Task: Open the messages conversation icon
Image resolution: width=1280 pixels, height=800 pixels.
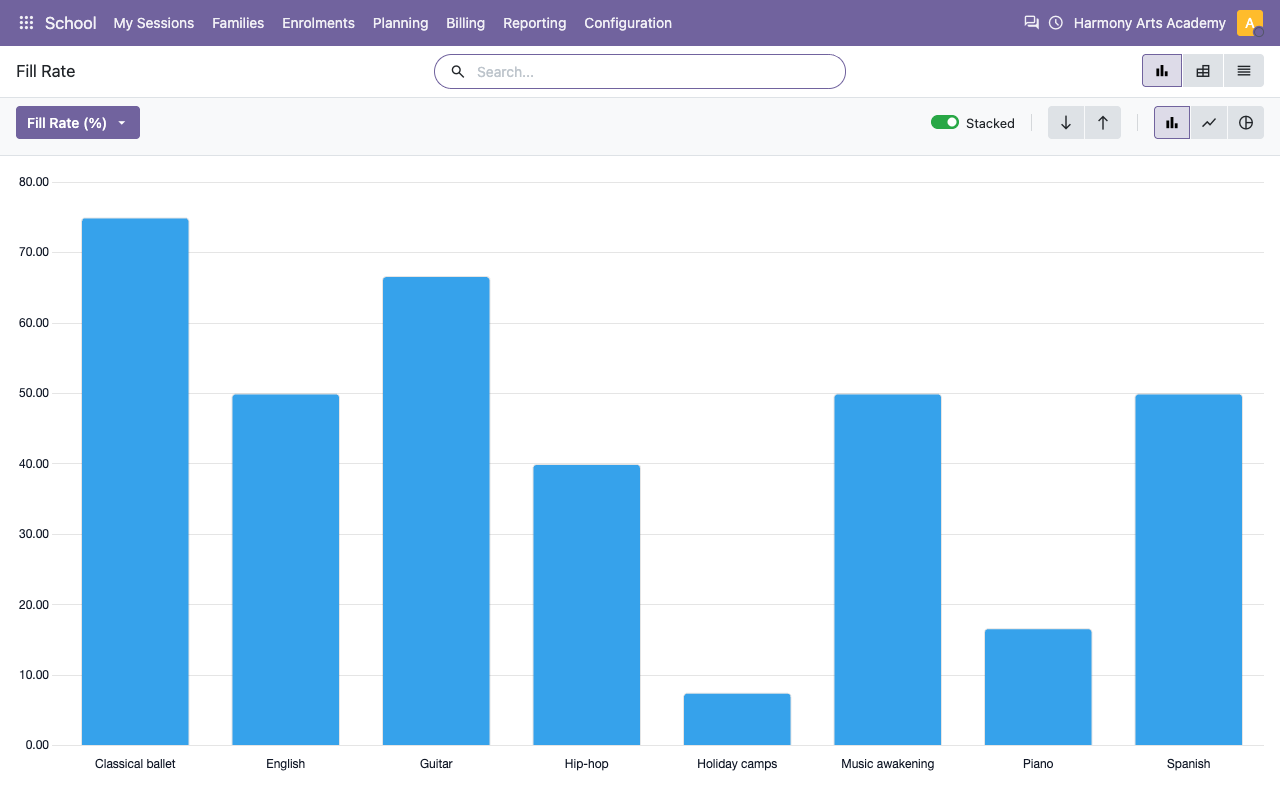Action: pyautogui.click(x=1031, y=22)
